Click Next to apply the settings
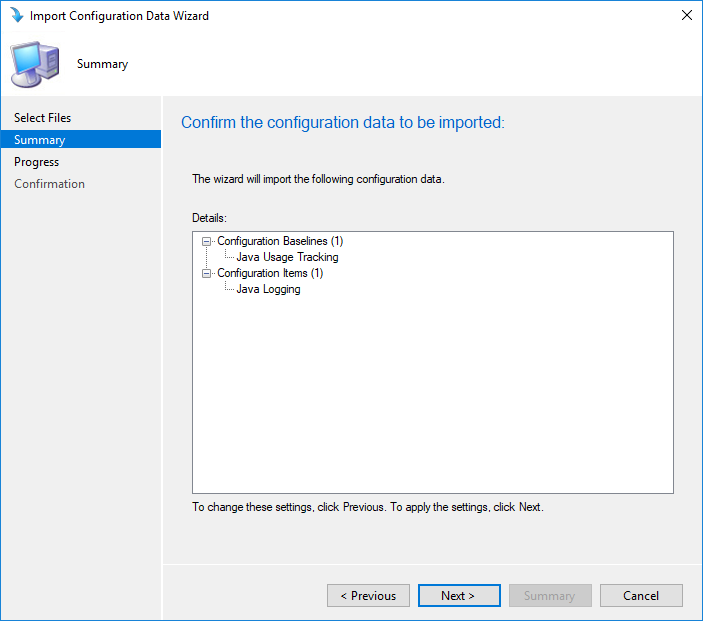Screen dimensions: 703x621 pyautogui.click(x=459, y=595)
